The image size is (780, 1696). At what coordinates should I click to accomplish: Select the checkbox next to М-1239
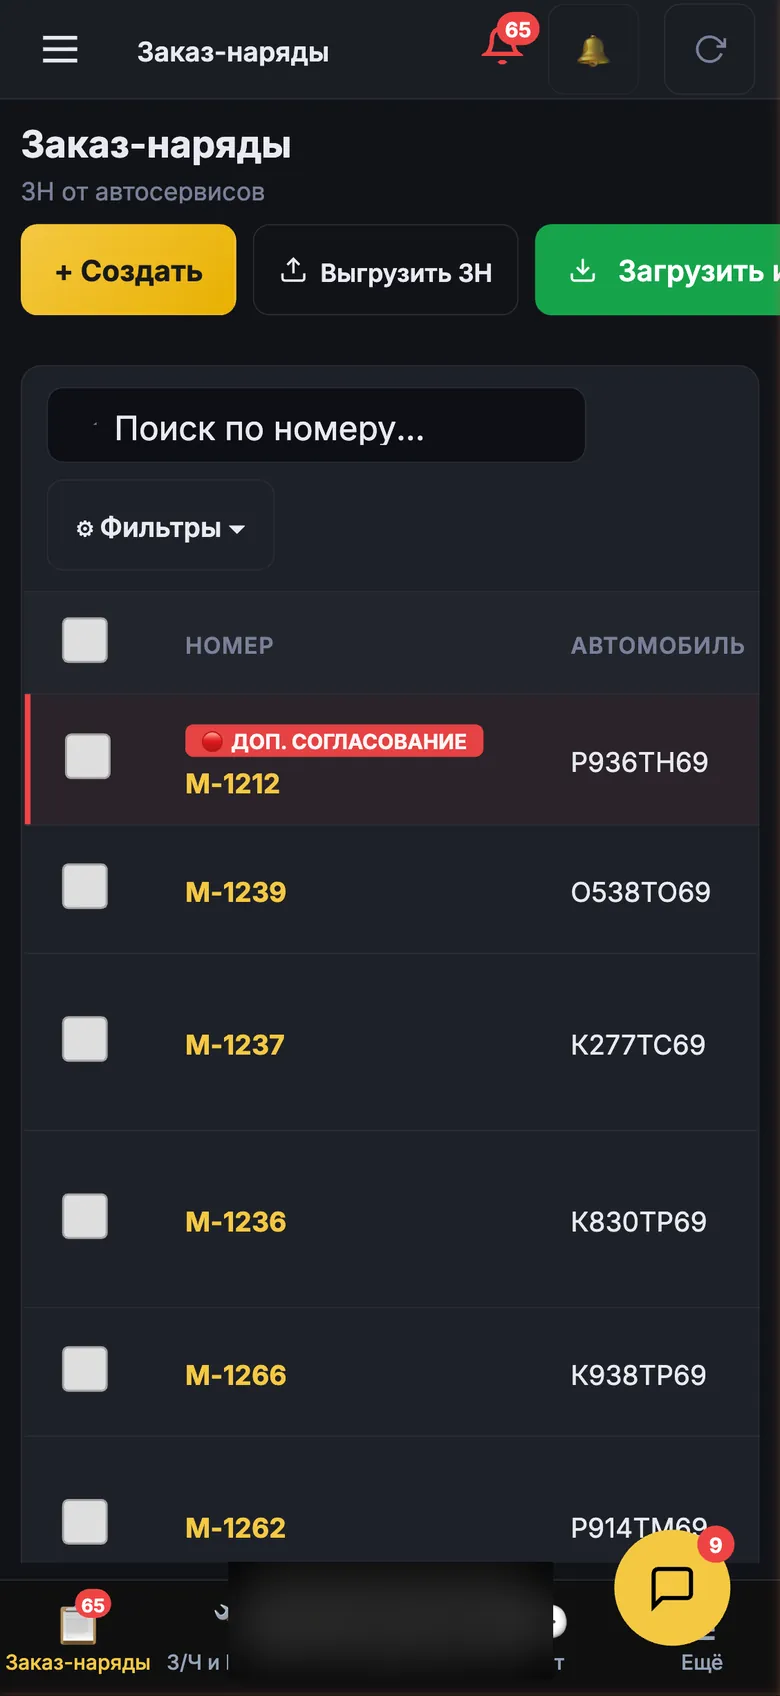point(85,886)
